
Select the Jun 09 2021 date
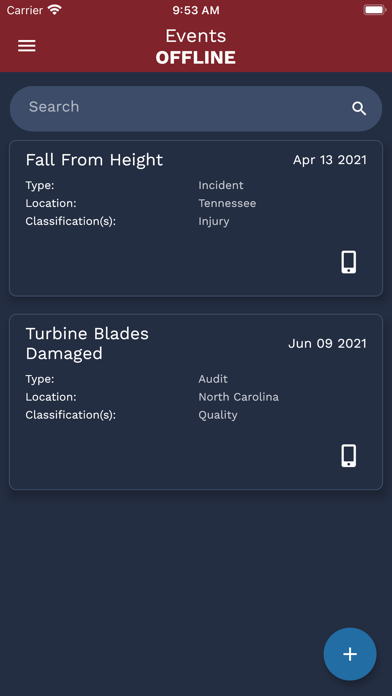point(328,344)
